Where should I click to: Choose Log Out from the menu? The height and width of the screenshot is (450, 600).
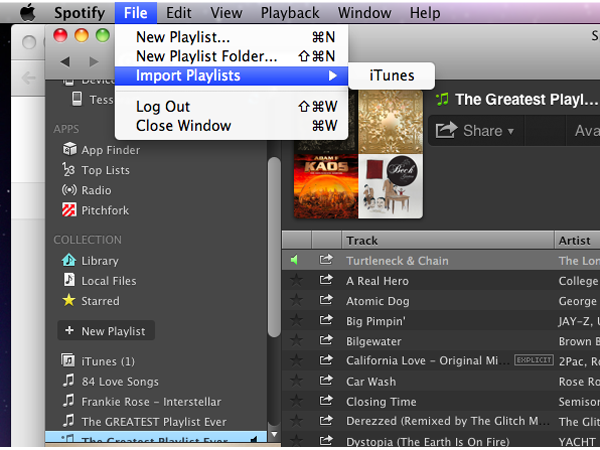(x=232, y=106)
